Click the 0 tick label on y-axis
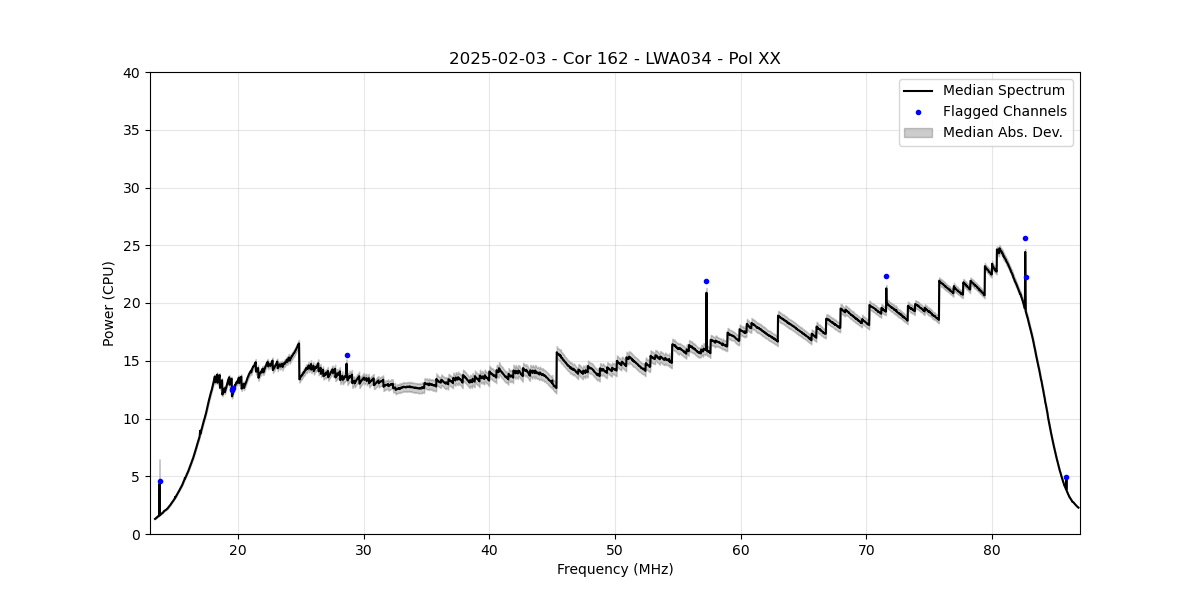The width and height of the screenshot is (1200, 600). [135, 535]
